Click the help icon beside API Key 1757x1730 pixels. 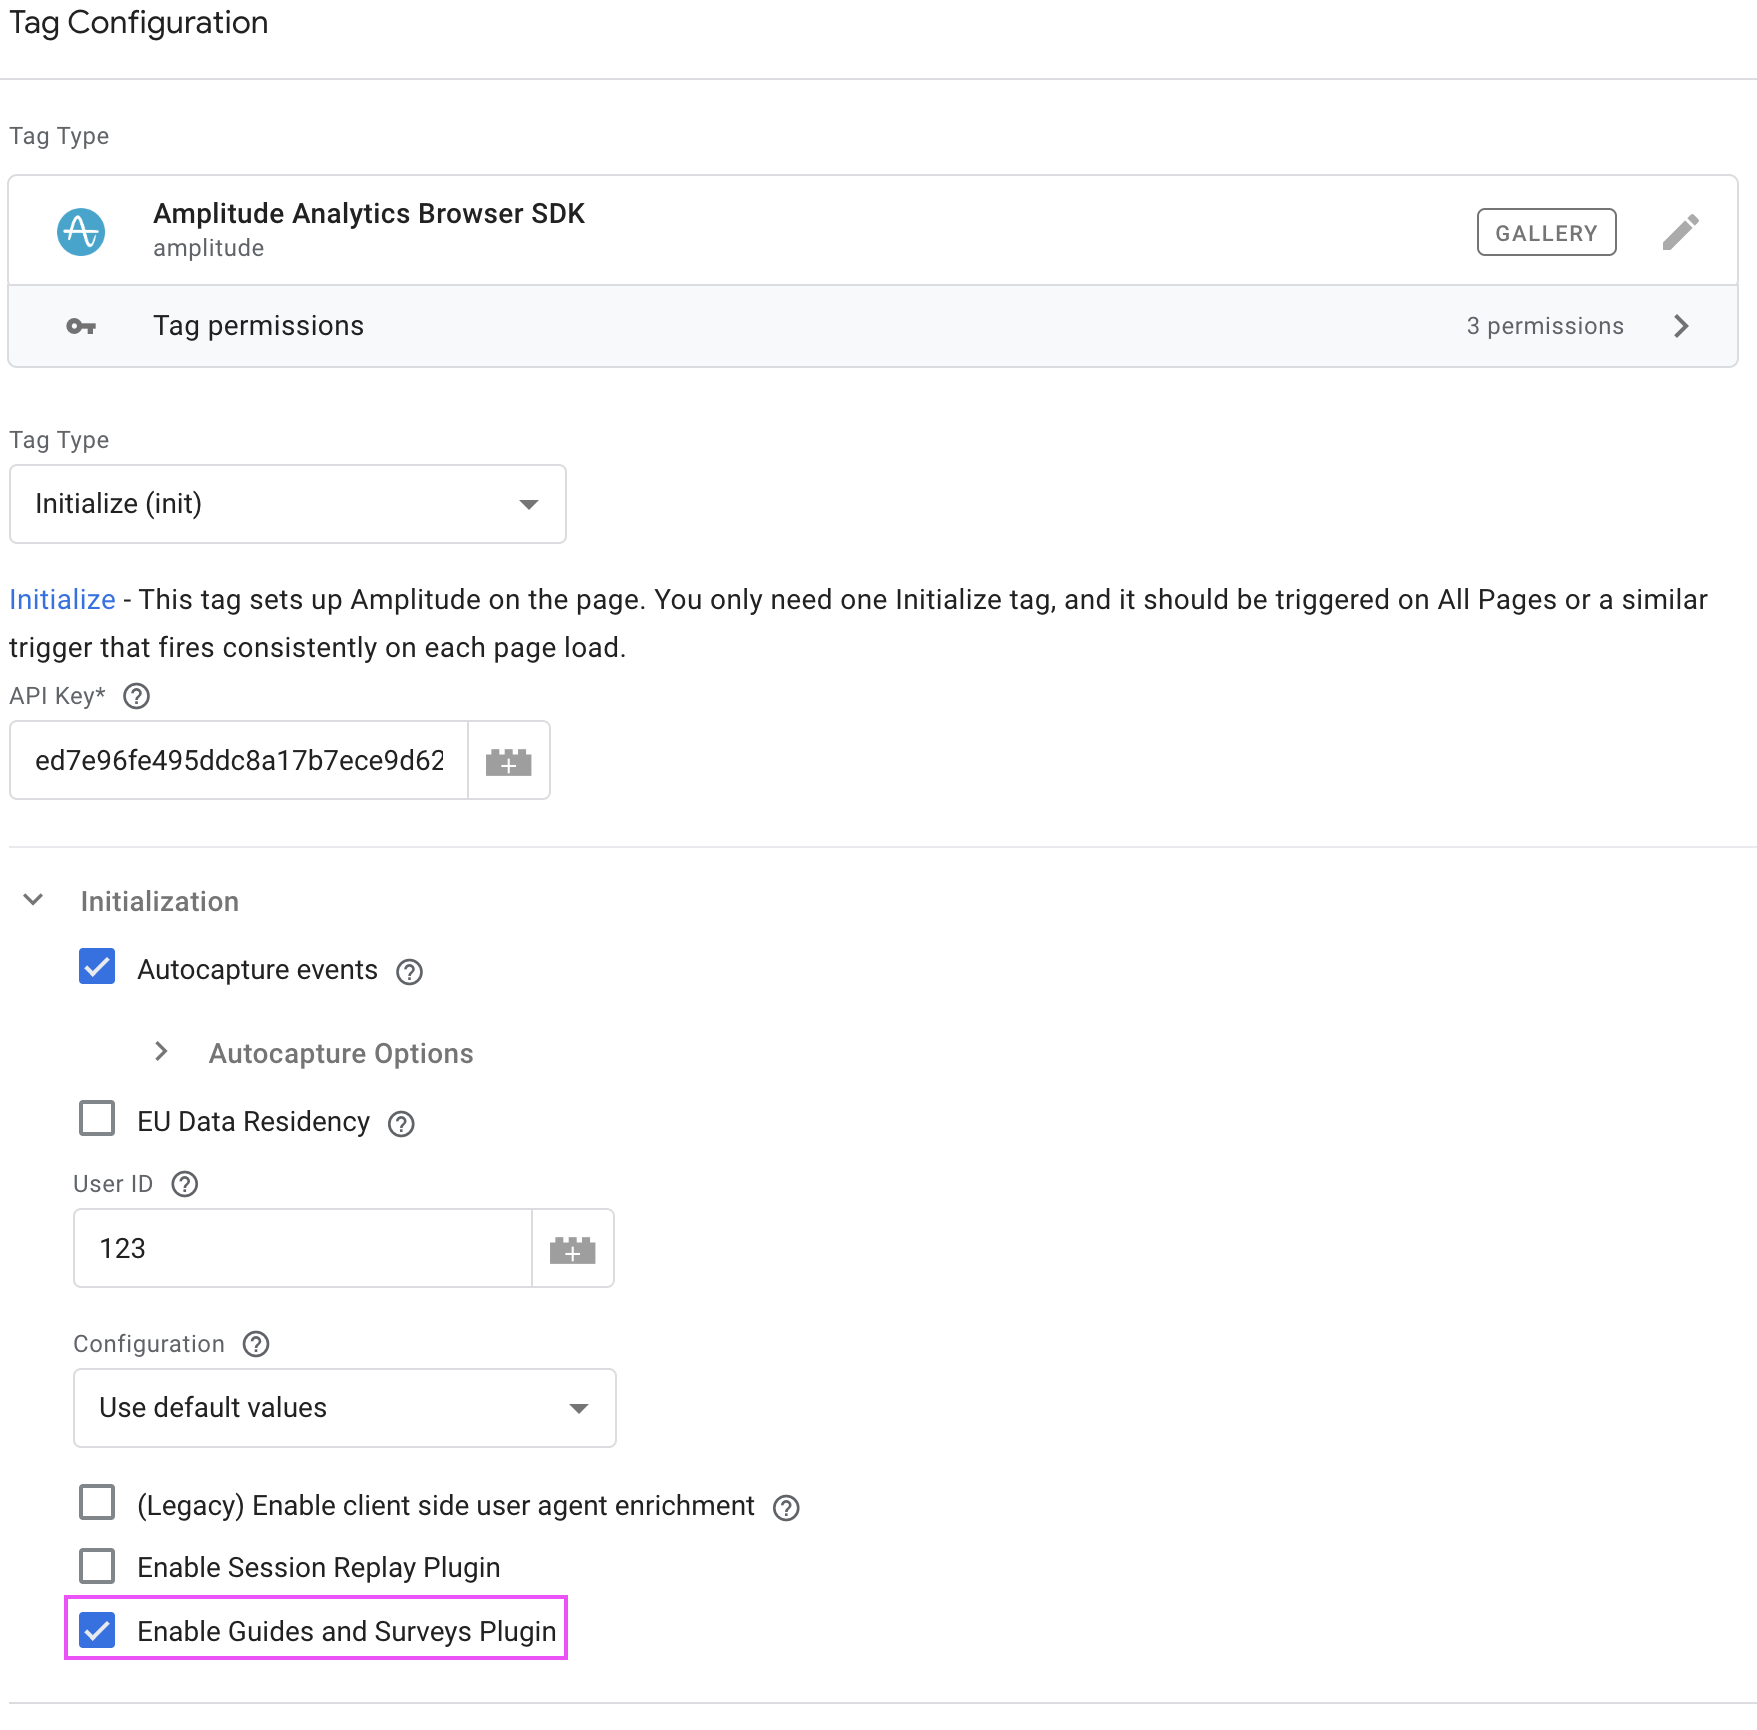[x=136, y=696]
